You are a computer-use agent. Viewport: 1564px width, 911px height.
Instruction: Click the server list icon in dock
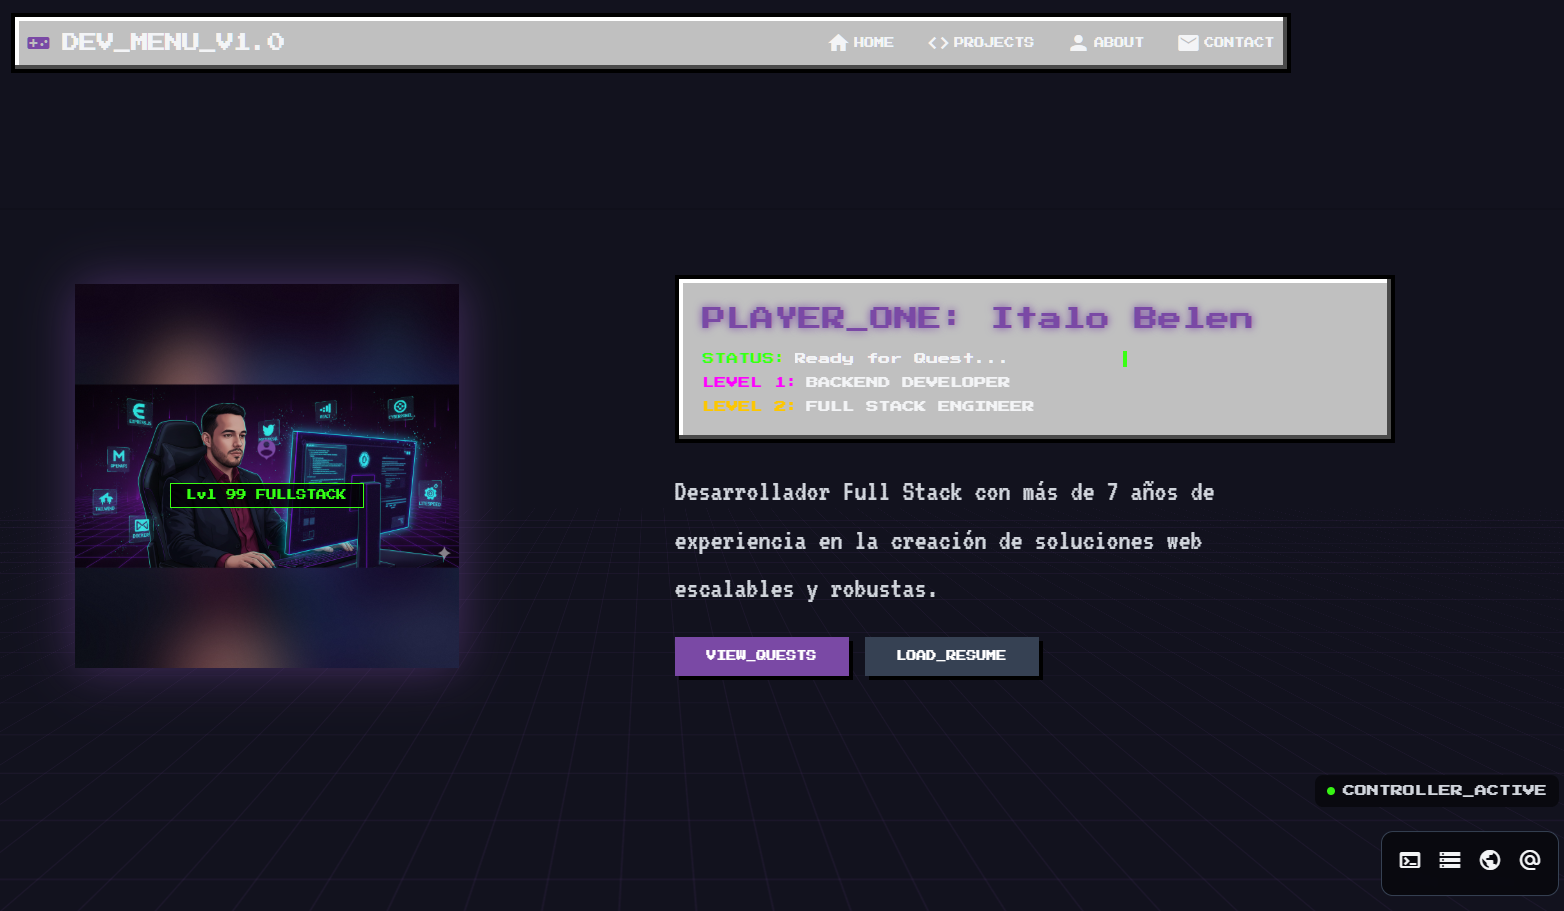[1450, 860]
